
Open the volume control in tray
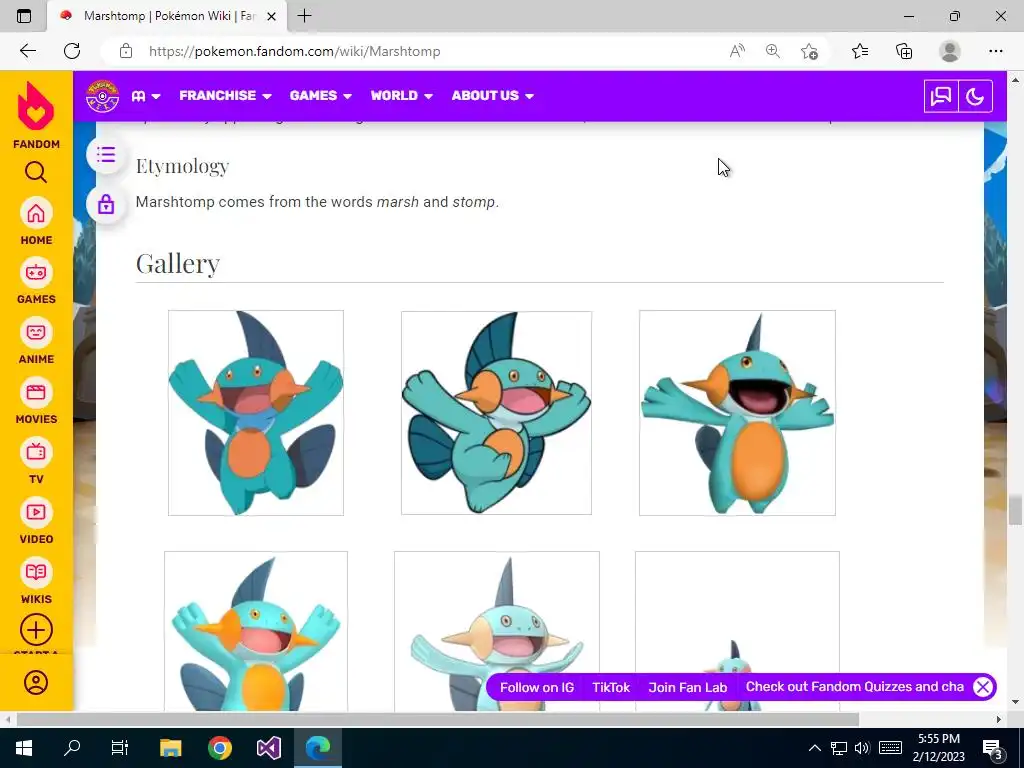[x=862, y=748]
